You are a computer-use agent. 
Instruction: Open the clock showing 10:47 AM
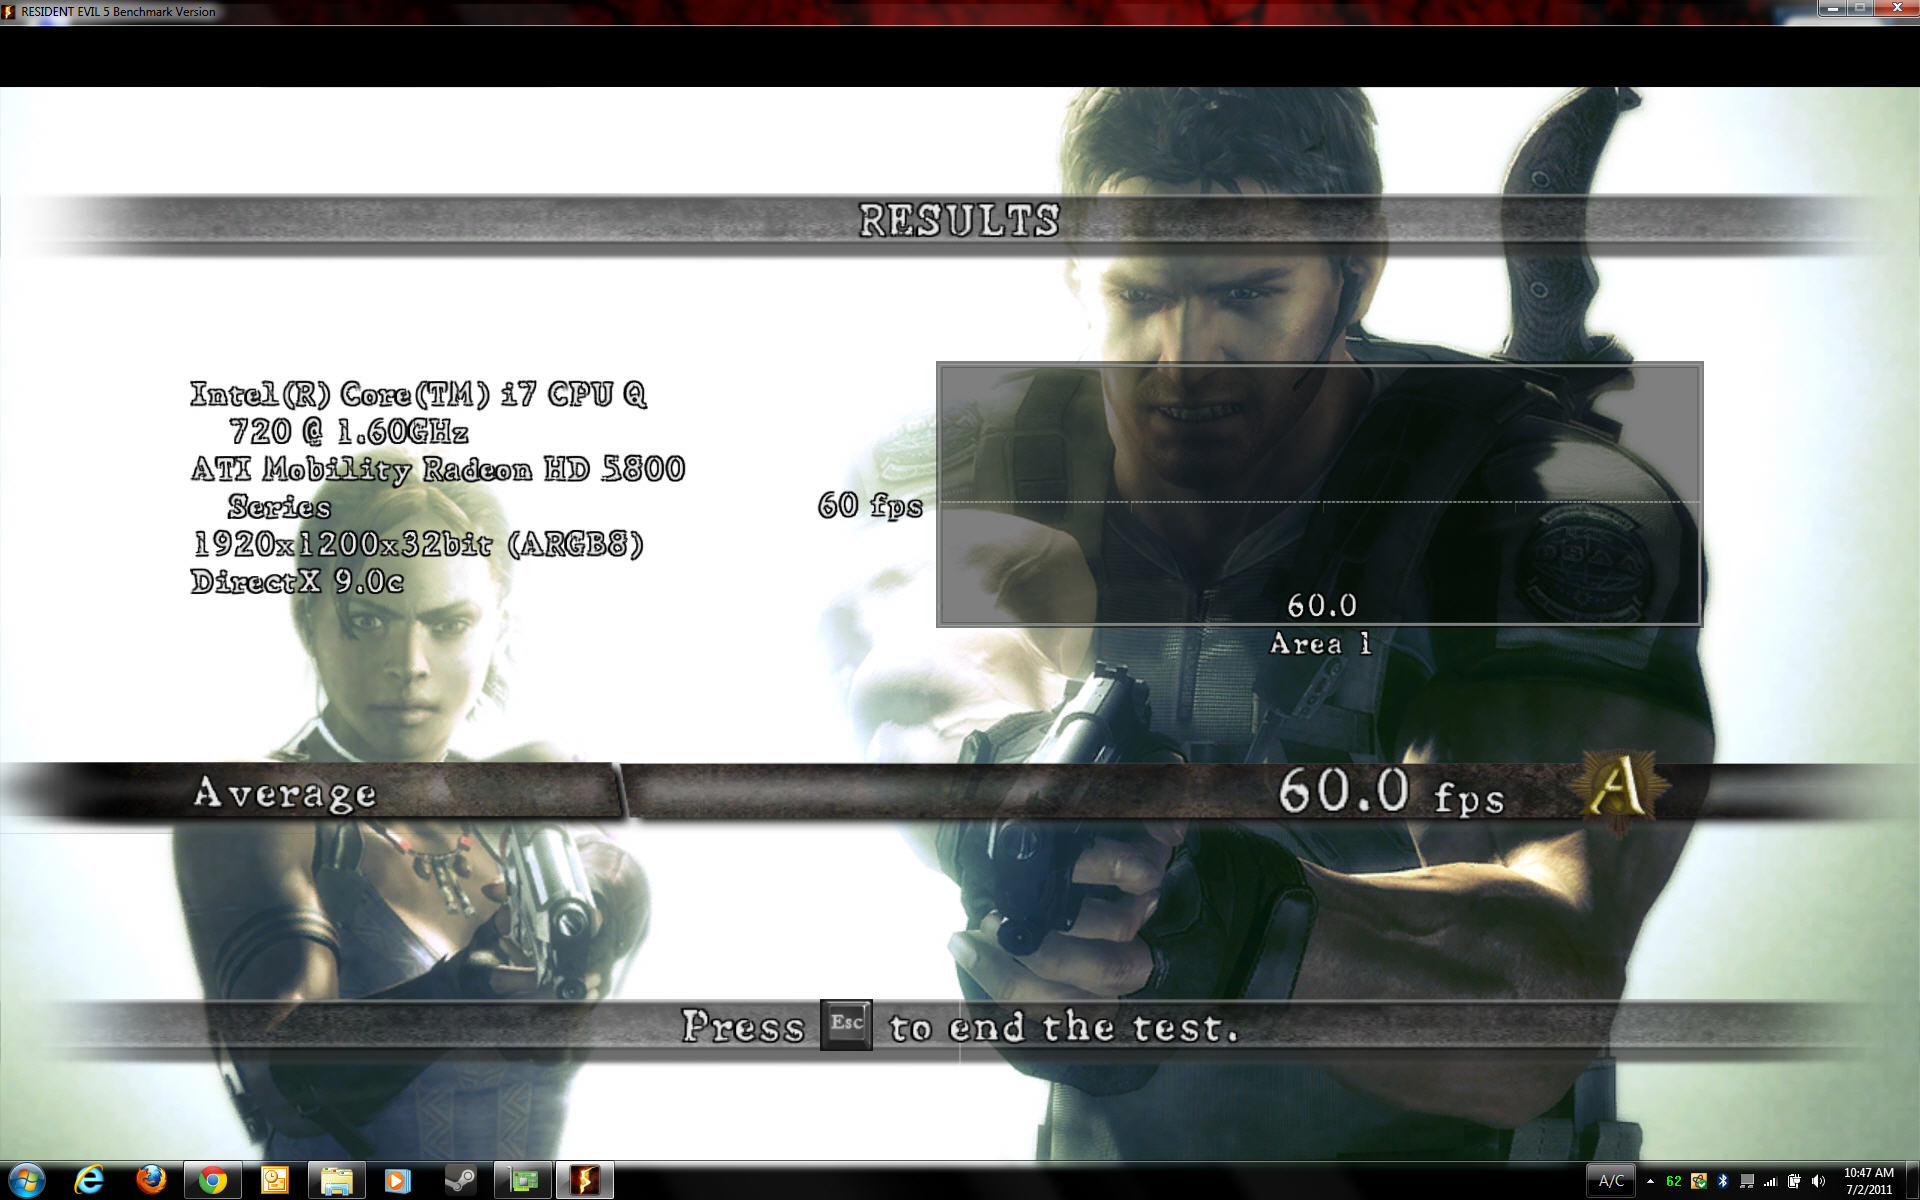click(x=1869, y=1181)
